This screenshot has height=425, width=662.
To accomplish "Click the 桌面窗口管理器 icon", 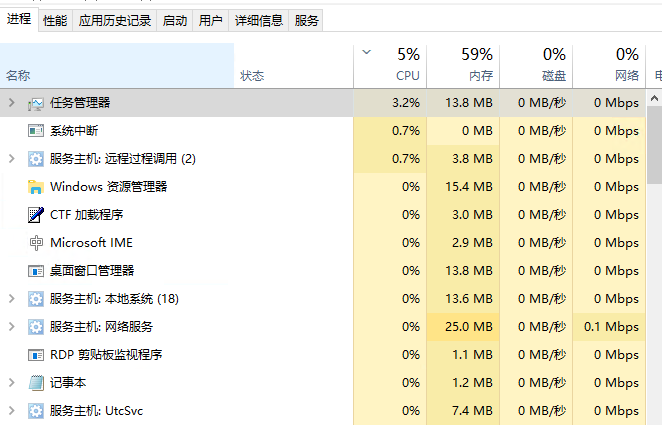I will point(36,271).
